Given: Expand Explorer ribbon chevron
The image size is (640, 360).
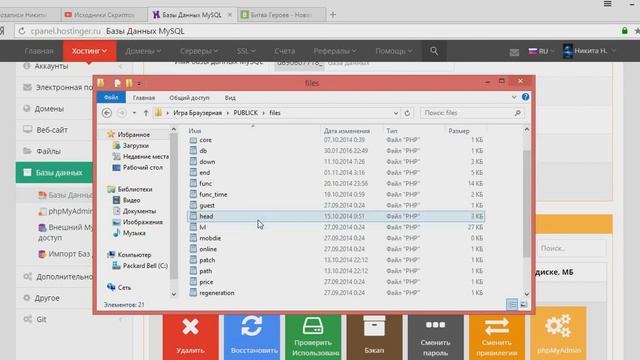Looking at the screenshot, I should pyautogui.click(x=514, y=97).
